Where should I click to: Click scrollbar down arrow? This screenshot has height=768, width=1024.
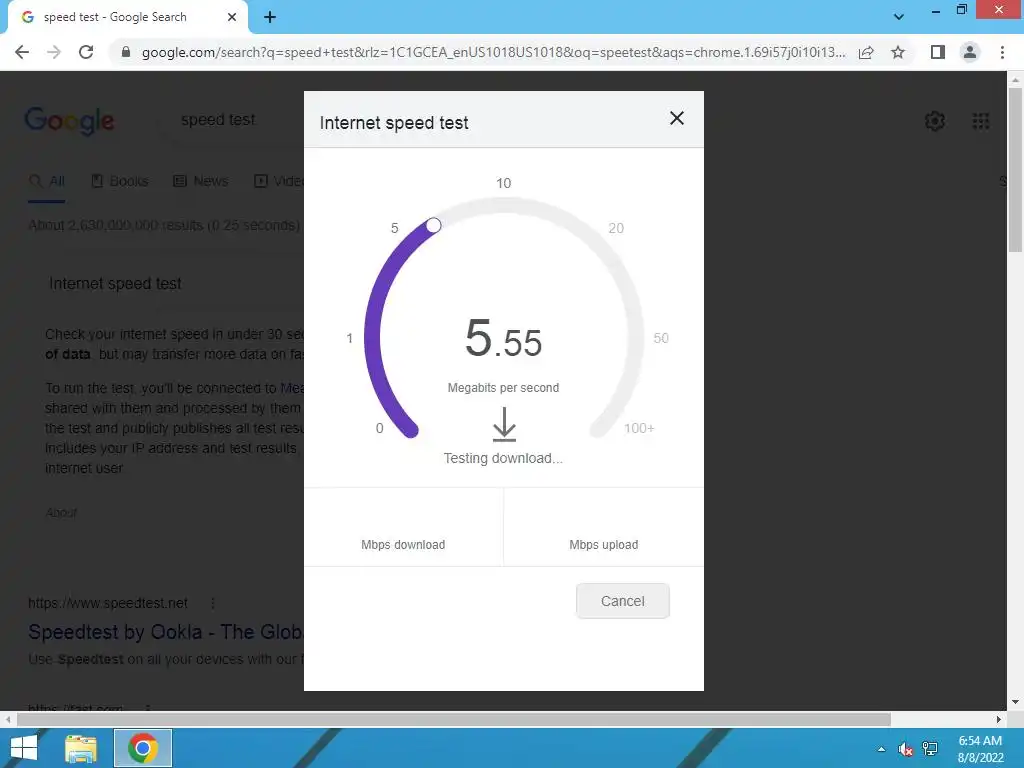(1015, 702)
